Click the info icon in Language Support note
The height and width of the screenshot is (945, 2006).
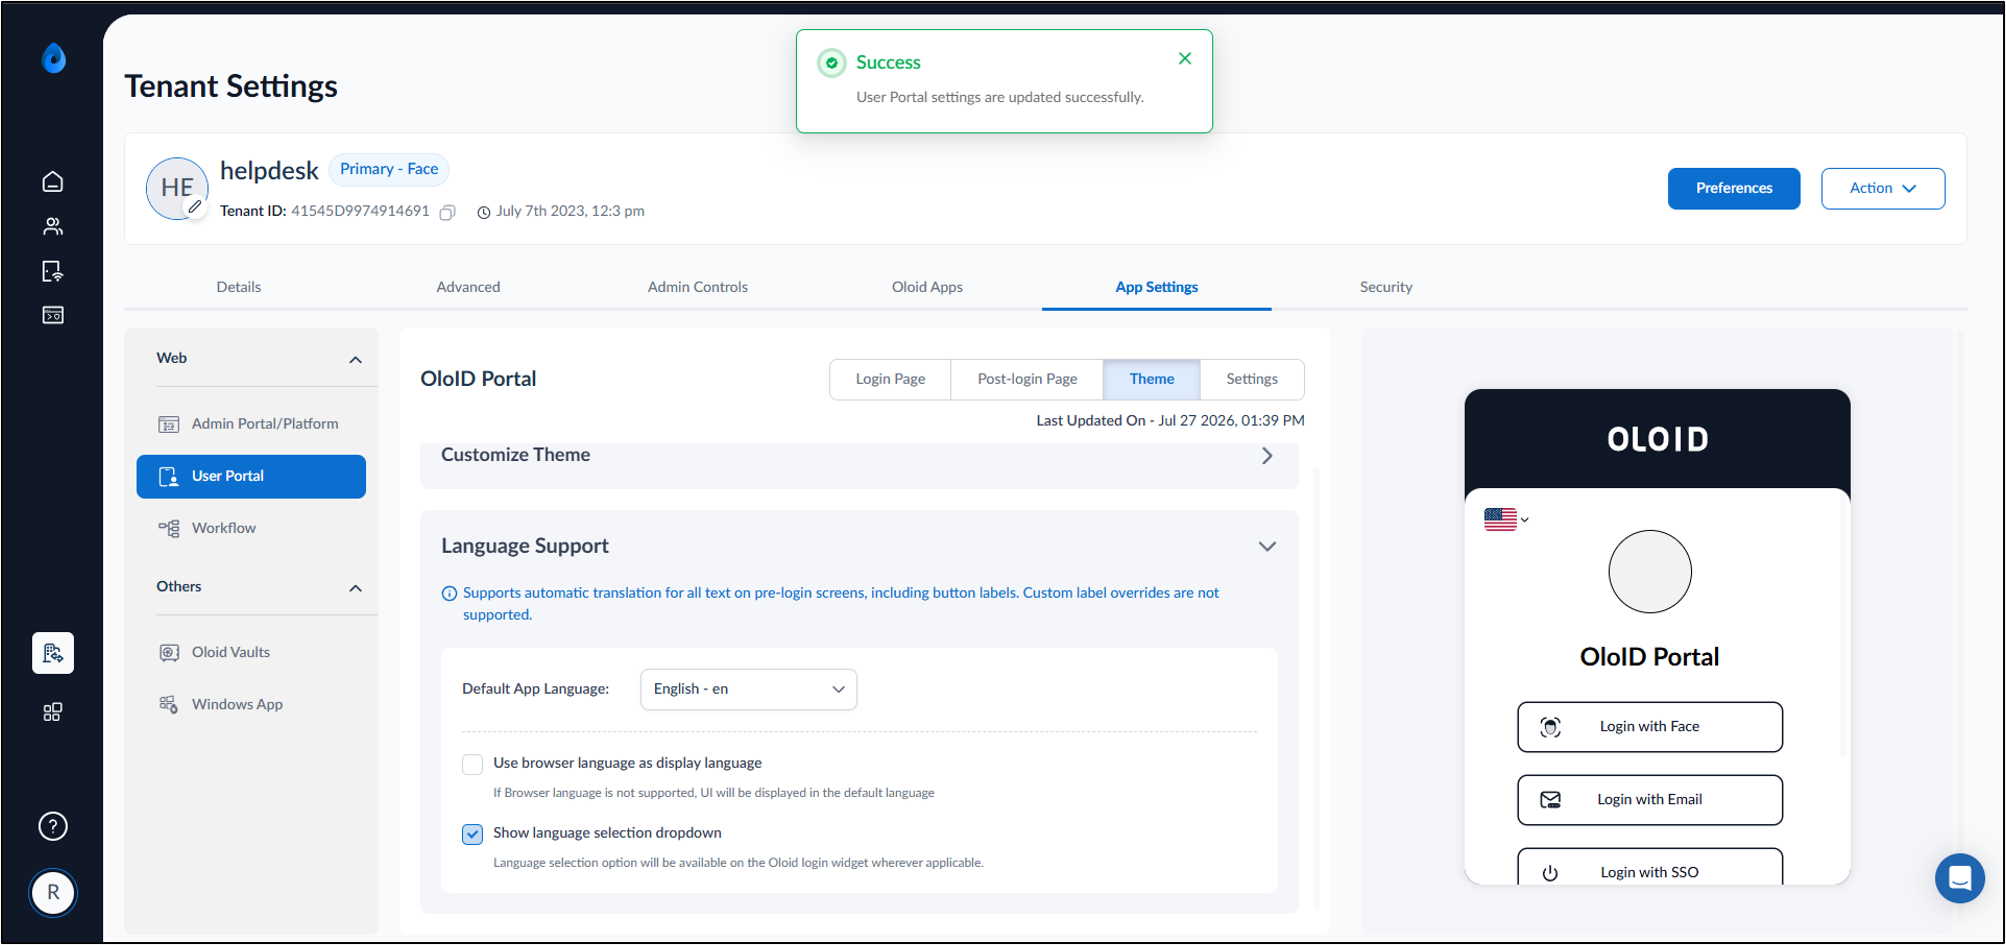[450, 594]
